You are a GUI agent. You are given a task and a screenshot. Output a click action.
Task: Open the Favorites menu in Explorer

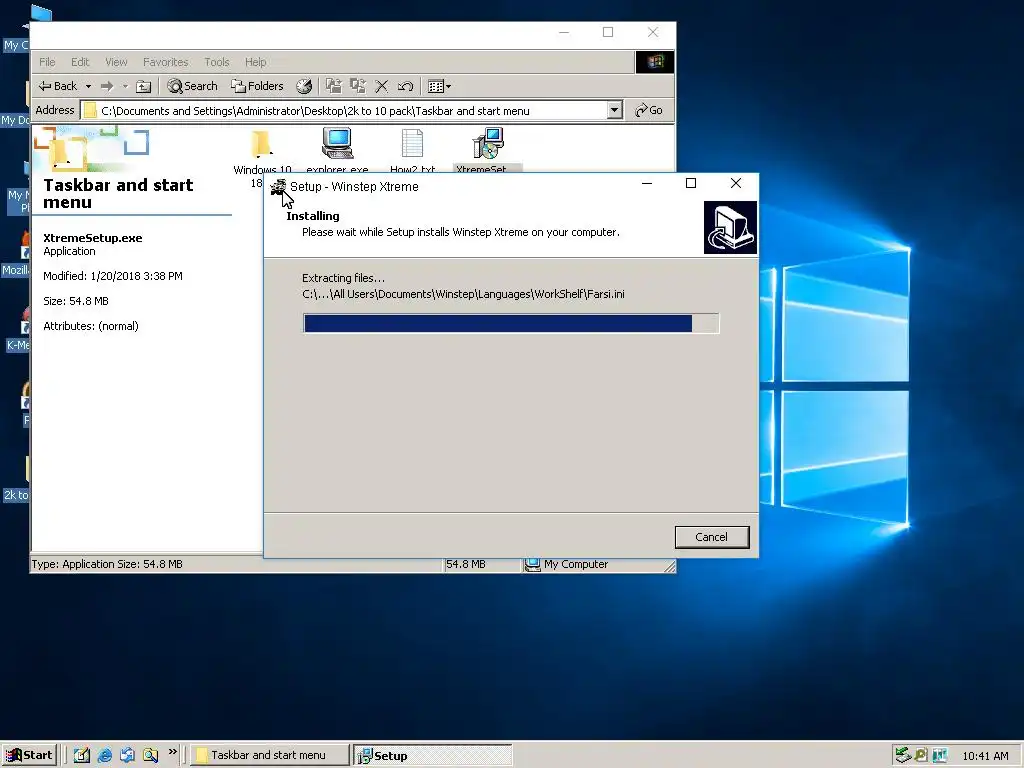[x=165, y=62]
